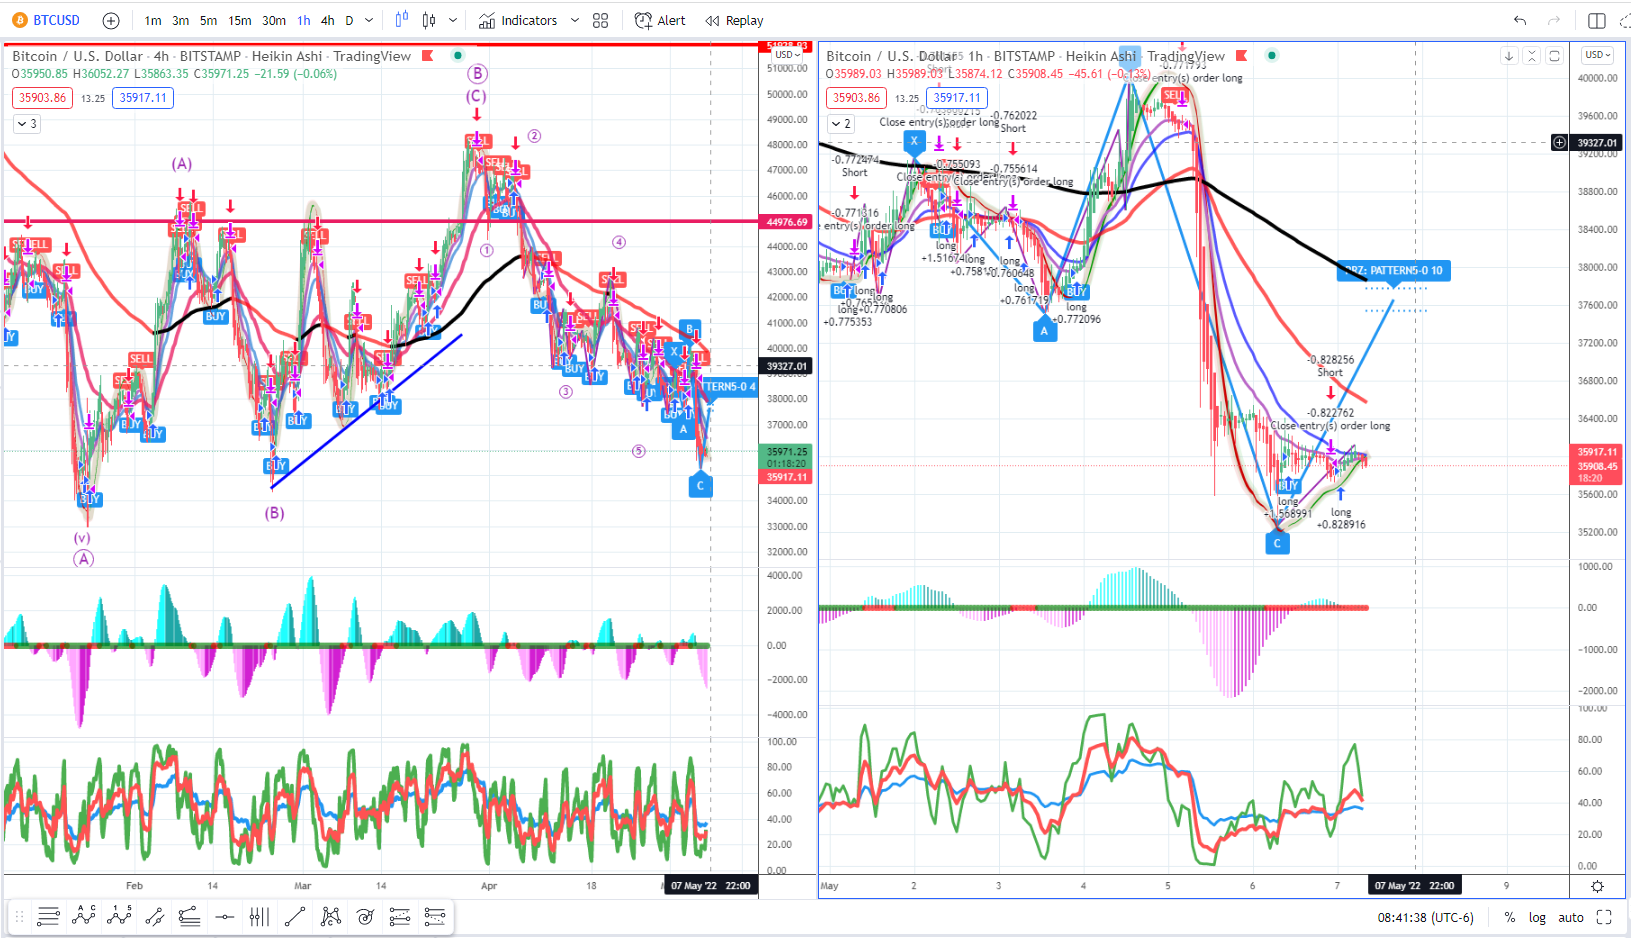Image resolution: width=1631 pixels, height=938 pixels.
Task: Grab the drawing toolbar drag handle
Action: point(20,917)
